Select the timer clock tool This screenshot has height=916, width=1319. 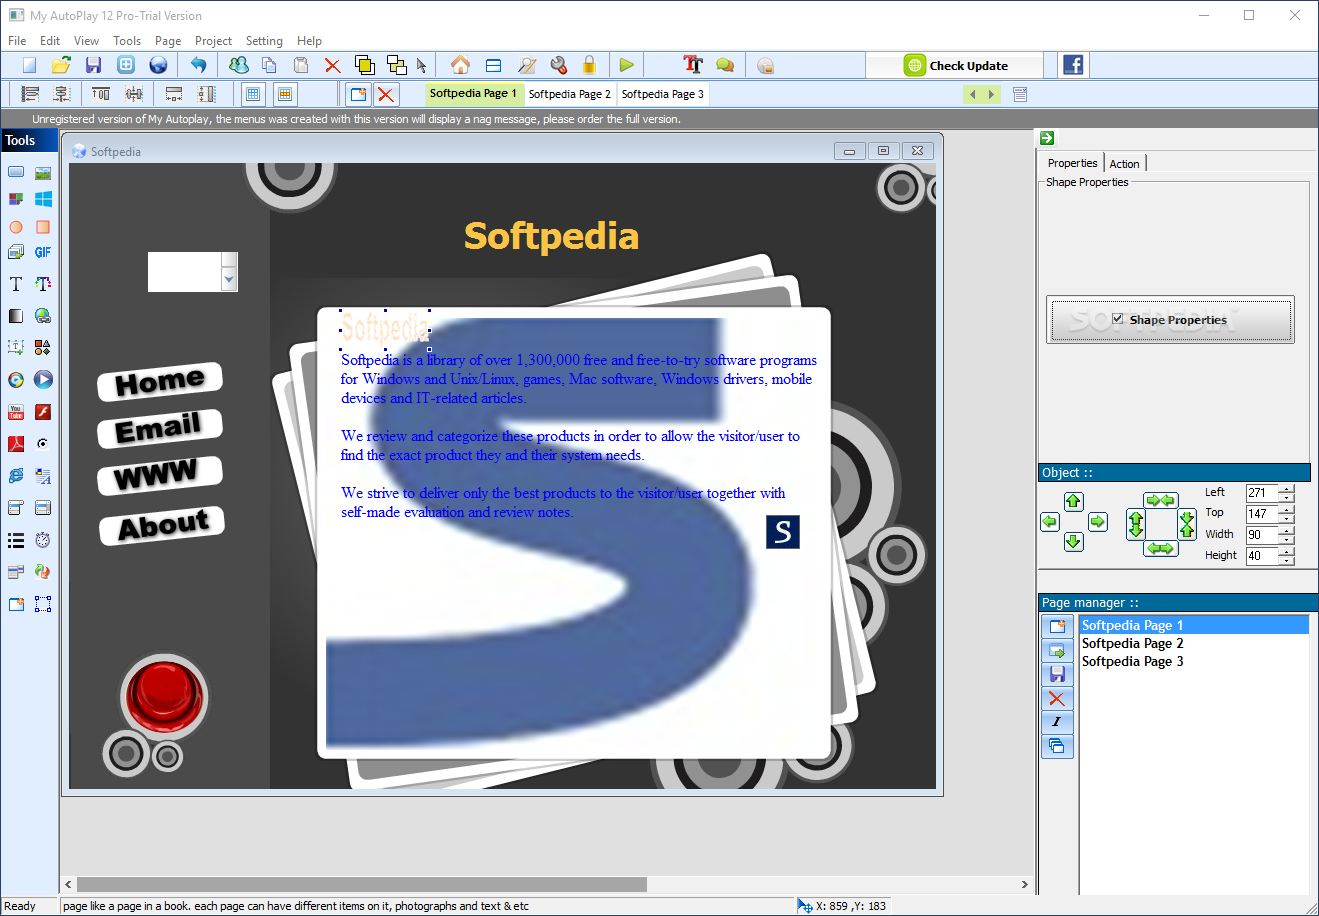point(43,540)
